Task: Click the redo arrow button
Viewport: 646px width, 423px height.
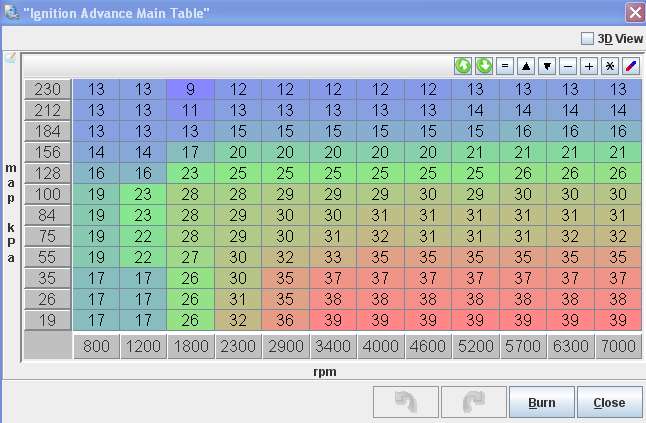Action: click(x=474, y=402)
